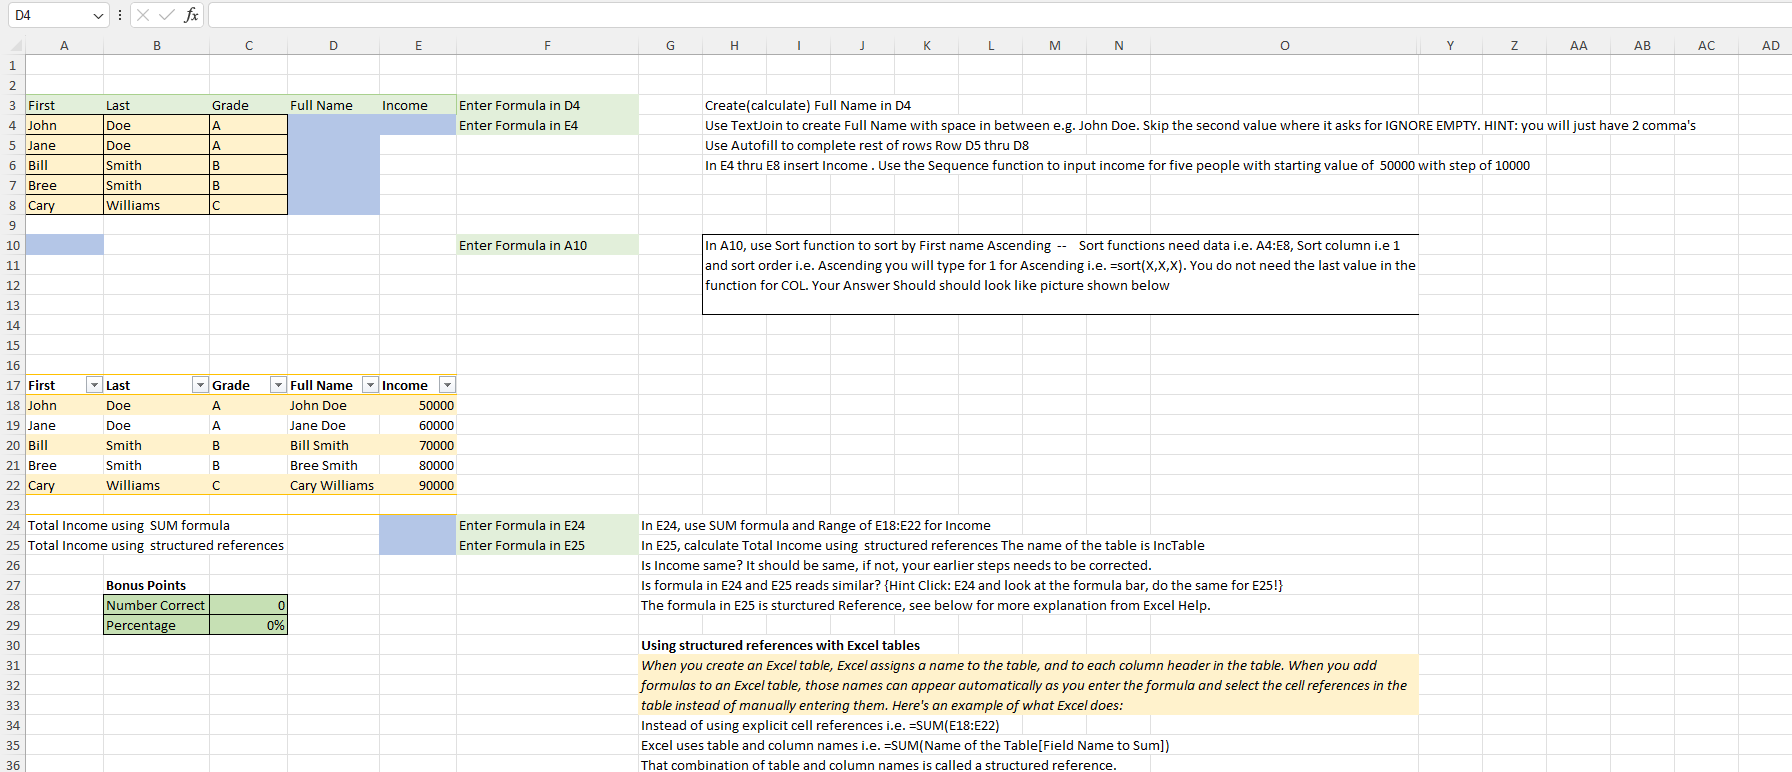
Task: Click the 'Bill' cell in row 6
Action: [x=64, y=165]
